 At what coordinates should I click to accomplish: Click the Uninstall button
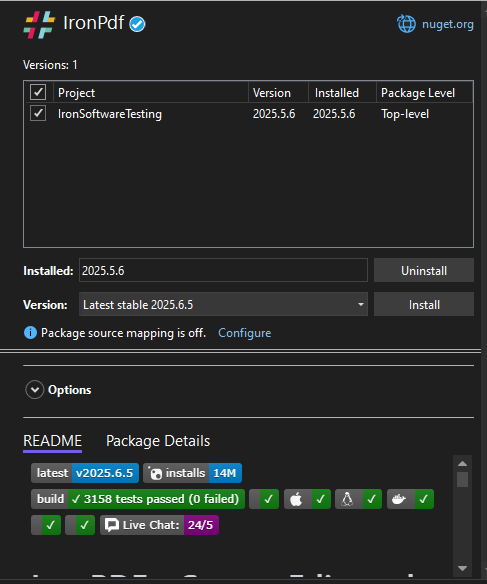(424, 270)
